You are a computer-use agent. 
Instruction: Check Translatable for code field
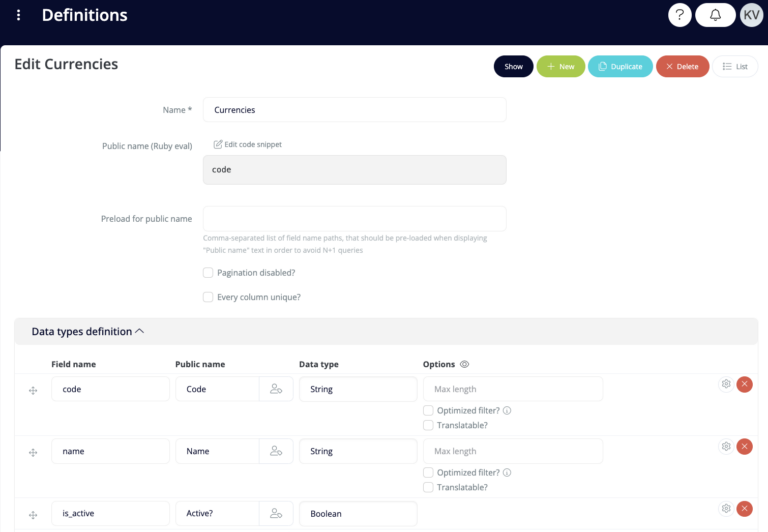pos(428,425)
